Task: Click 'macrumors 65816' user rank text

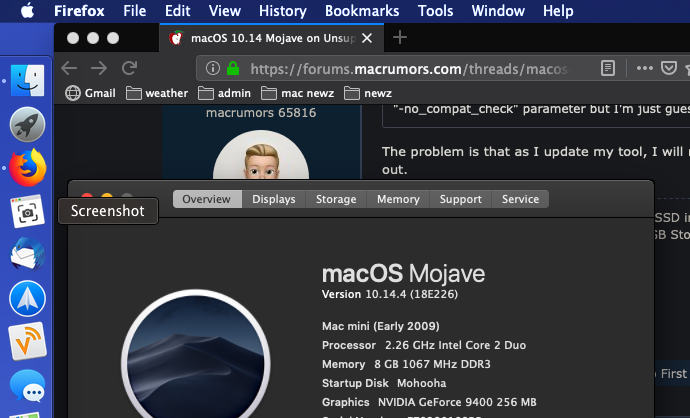Action: (261, 113)
